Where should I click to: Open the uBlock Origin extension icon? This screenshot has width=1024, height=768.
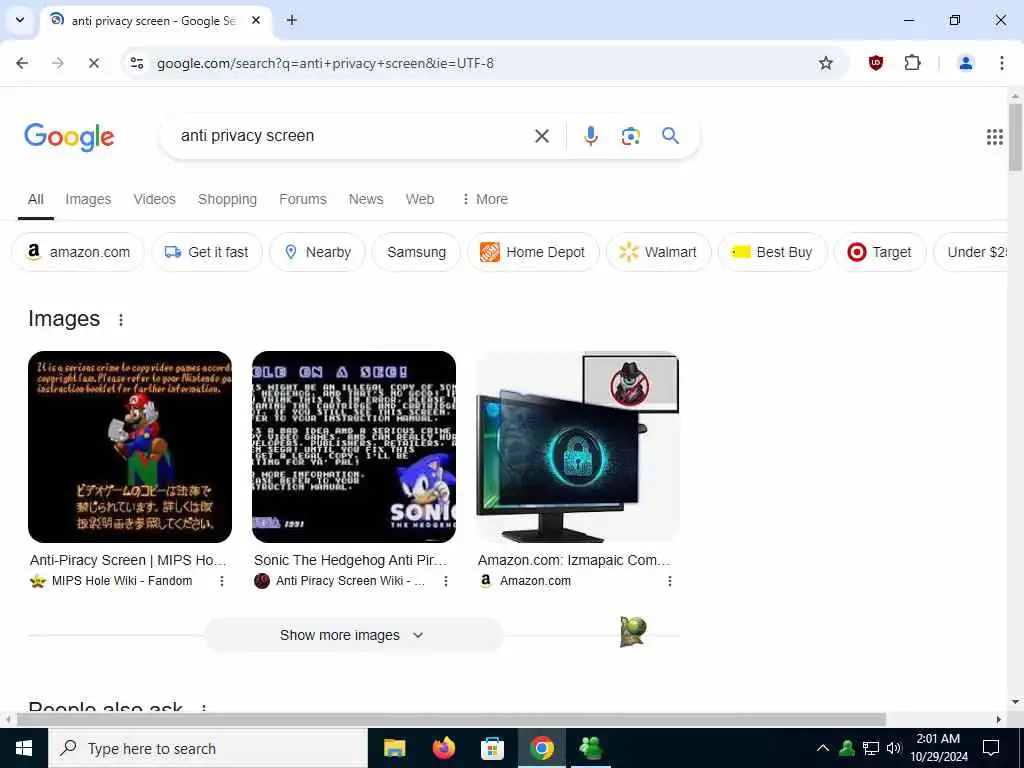[x=876, y=63]
